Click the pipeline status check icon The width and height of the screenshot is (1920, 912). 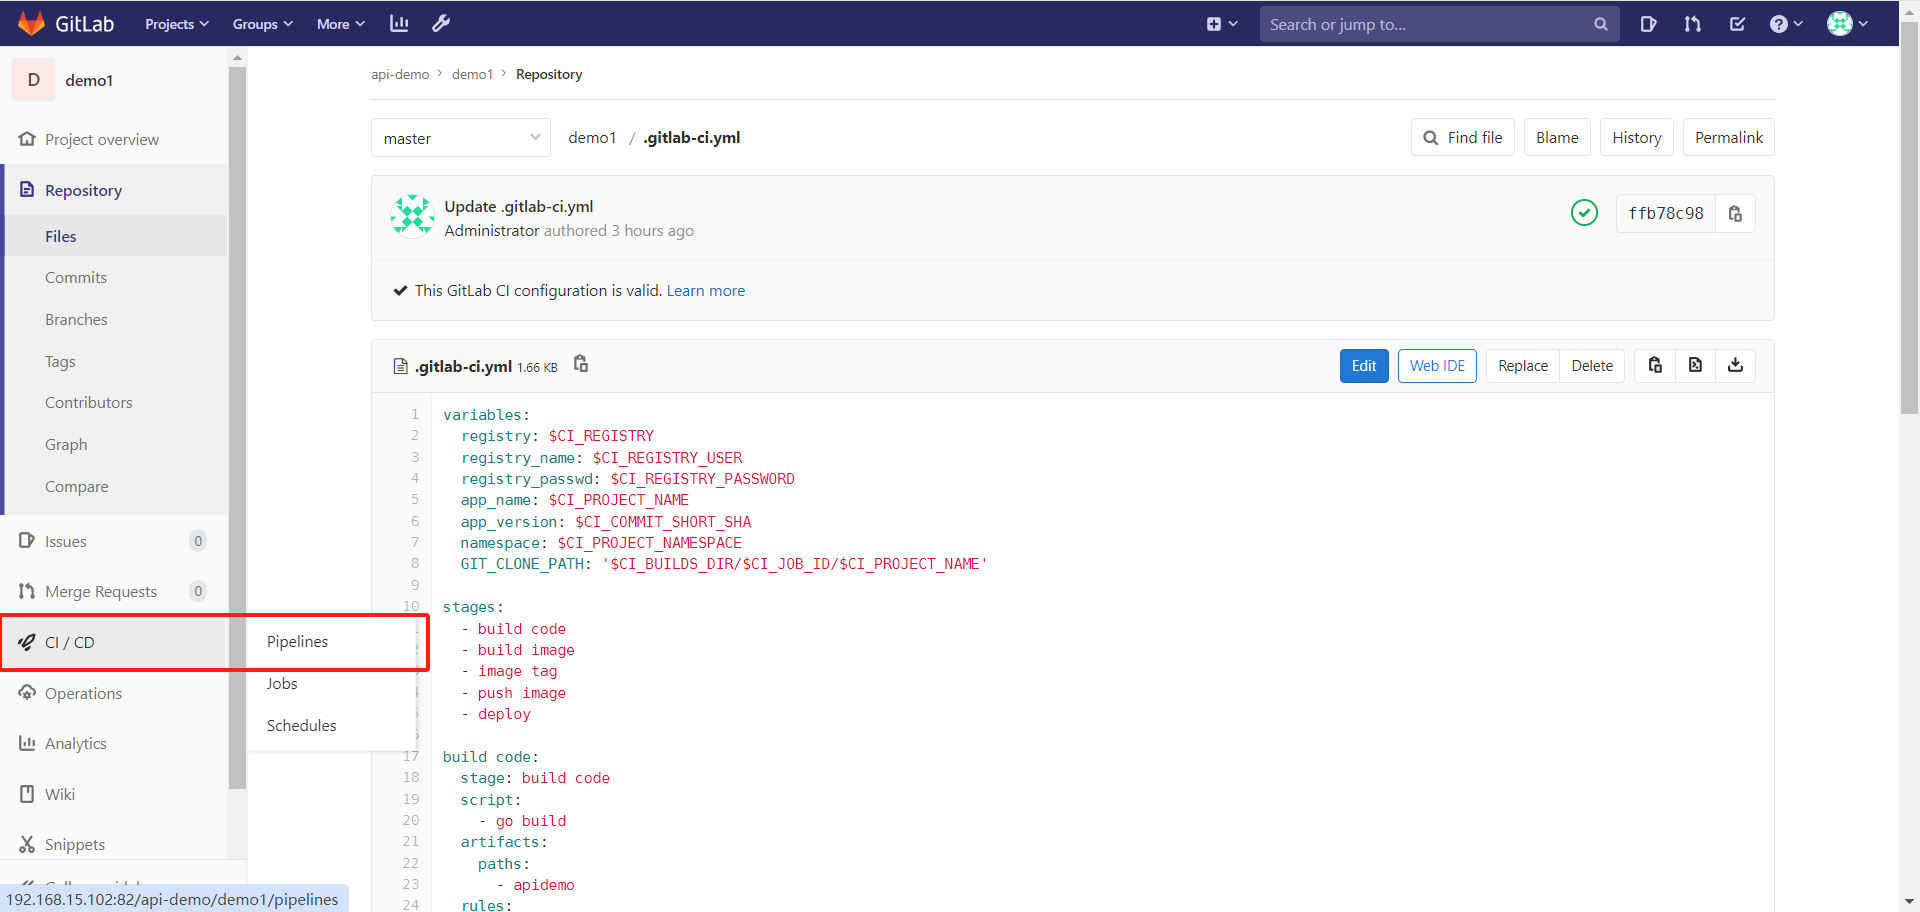(x=1584, y=213)
